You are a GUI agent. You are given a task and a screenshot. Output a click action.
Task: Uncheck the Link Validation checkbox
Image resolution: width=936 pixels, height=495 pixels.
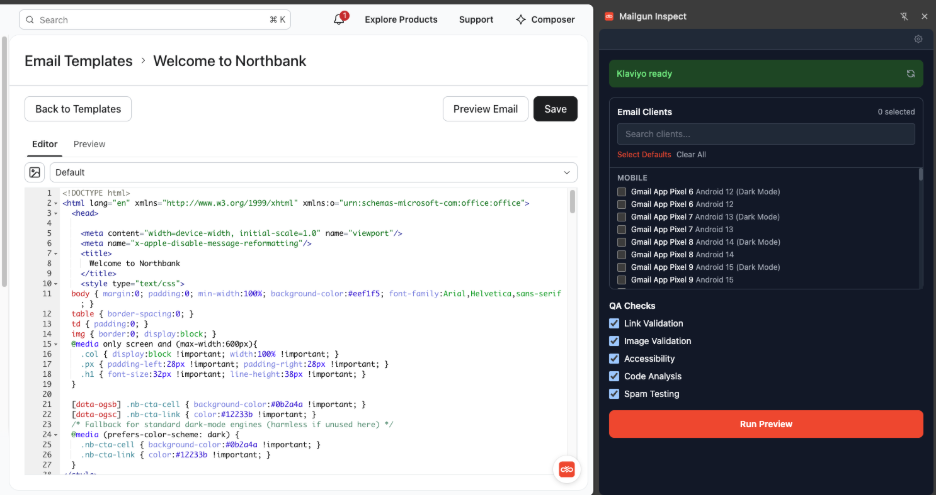click(614, 324)
